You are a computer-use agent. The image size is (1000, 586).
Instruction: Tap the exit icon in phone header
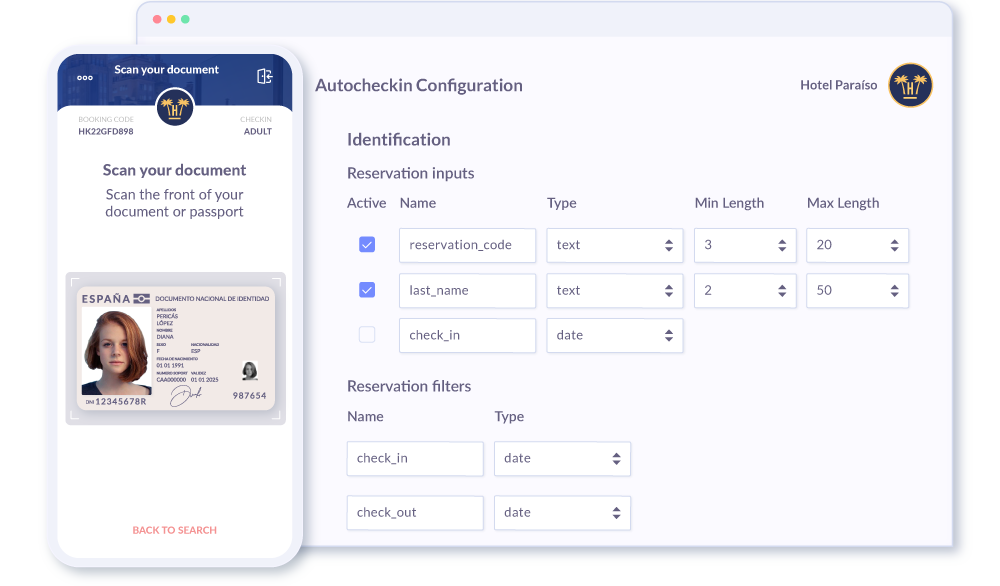(x=265, y=77)
